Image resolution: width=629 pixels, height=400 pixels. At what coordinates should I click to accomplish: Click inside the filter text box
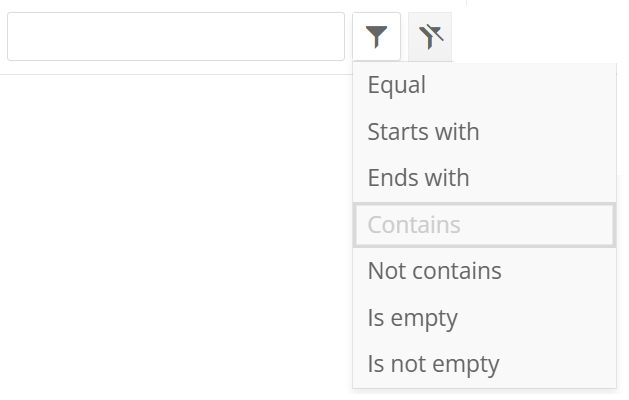(x=176, y=37)
